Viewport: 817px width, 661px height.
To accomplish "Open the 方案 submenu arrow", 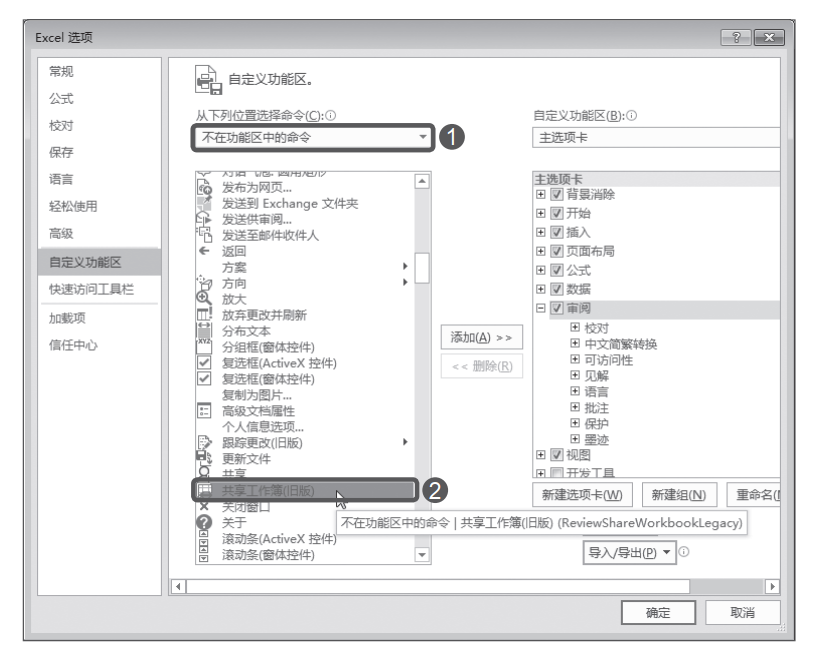I will click(x=405, y=266).
